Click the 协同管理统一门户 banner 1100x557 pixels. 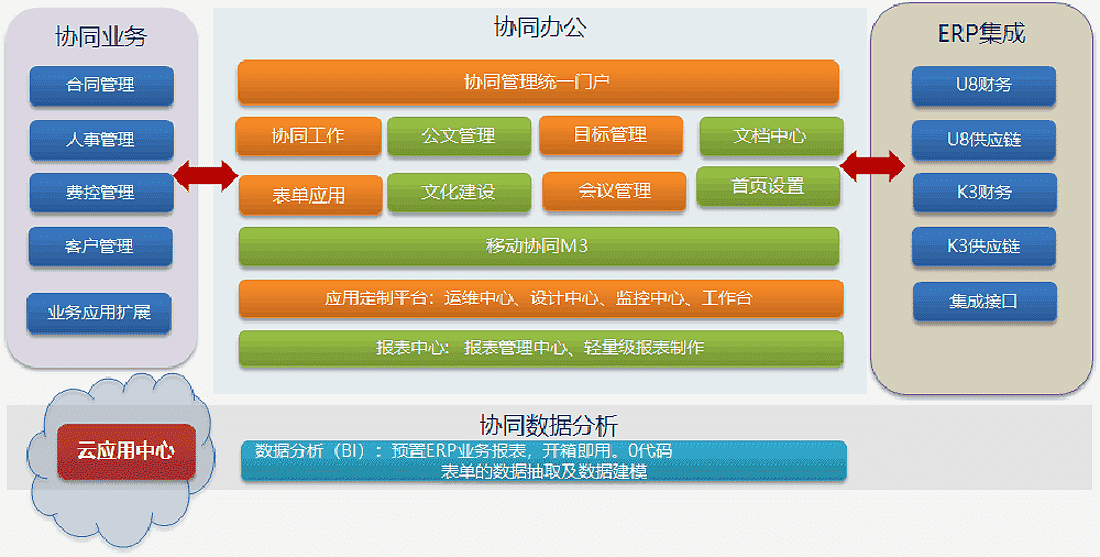click(x=537, y=82)
